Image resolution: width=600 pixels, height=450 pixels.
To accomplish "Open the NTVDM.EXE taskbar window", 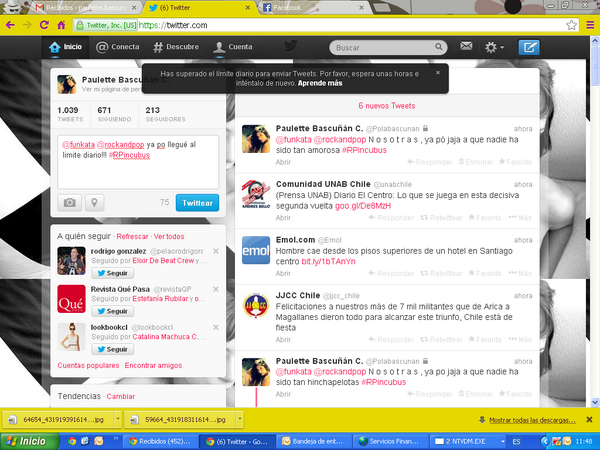I will 467,441.
